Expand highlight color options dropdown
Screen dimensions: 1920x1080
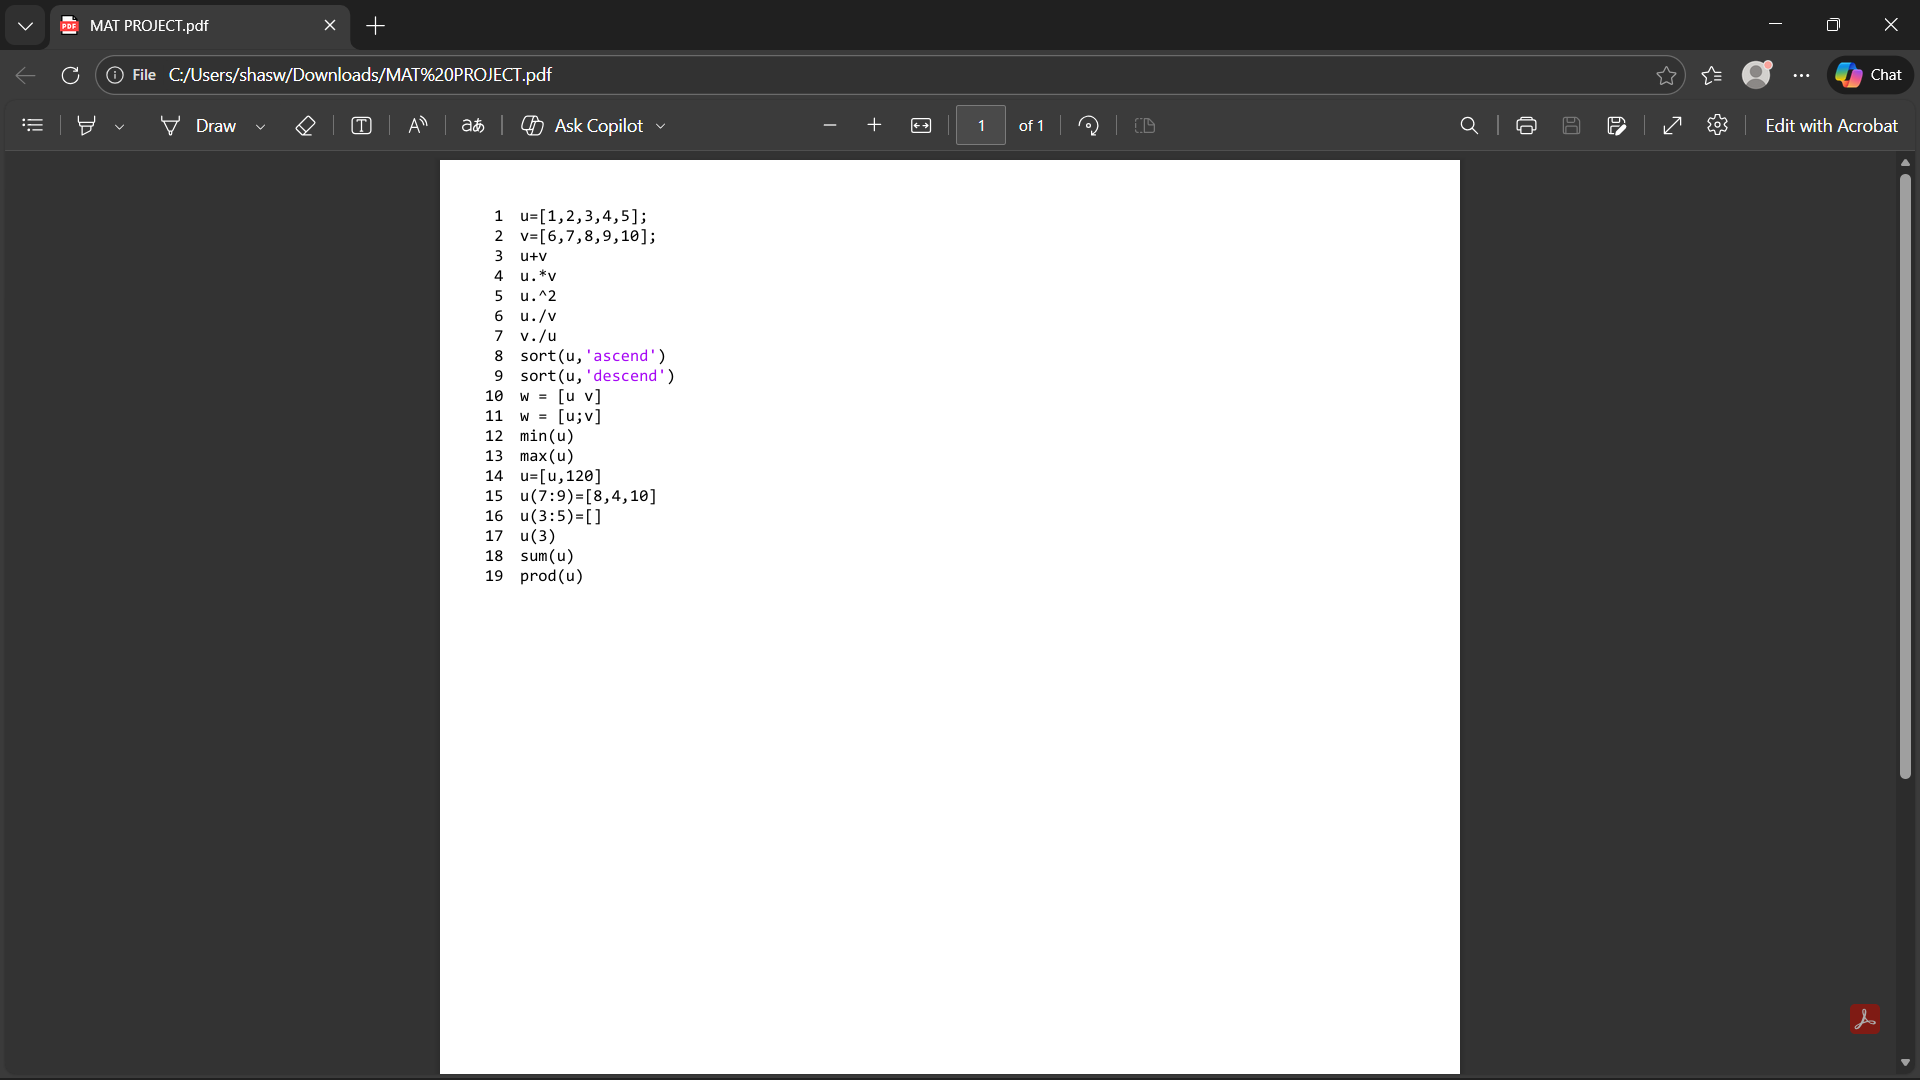[x=119, y=126]
